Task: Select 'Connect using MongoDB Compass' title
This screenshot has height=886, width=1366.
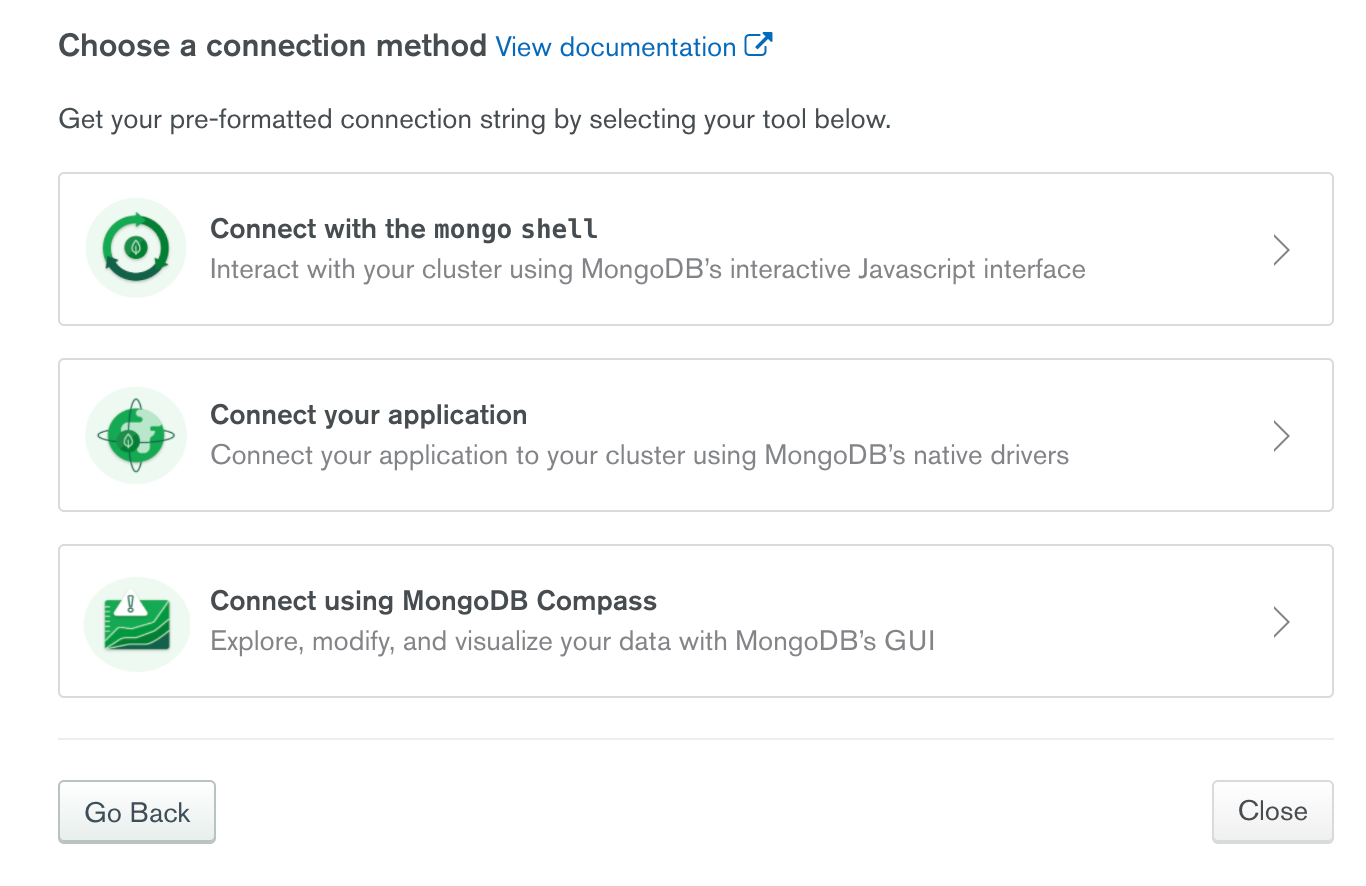Action: point(433,601)
